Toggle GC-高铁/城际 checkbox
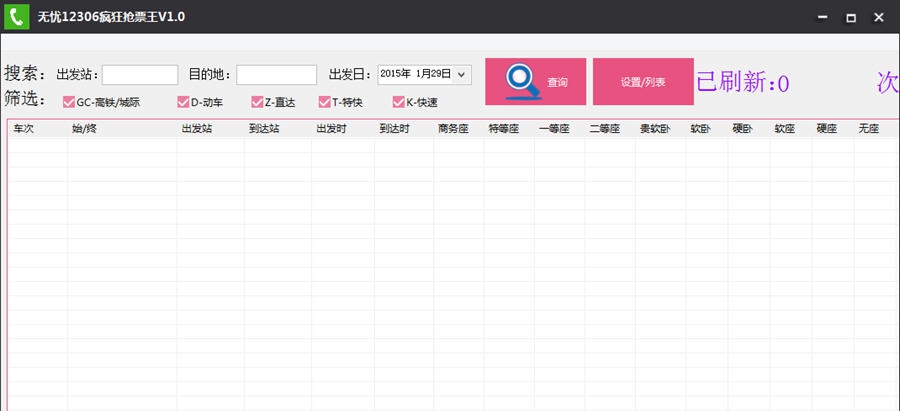This screenshot has width=900, height=411. [x=69, y=102]
